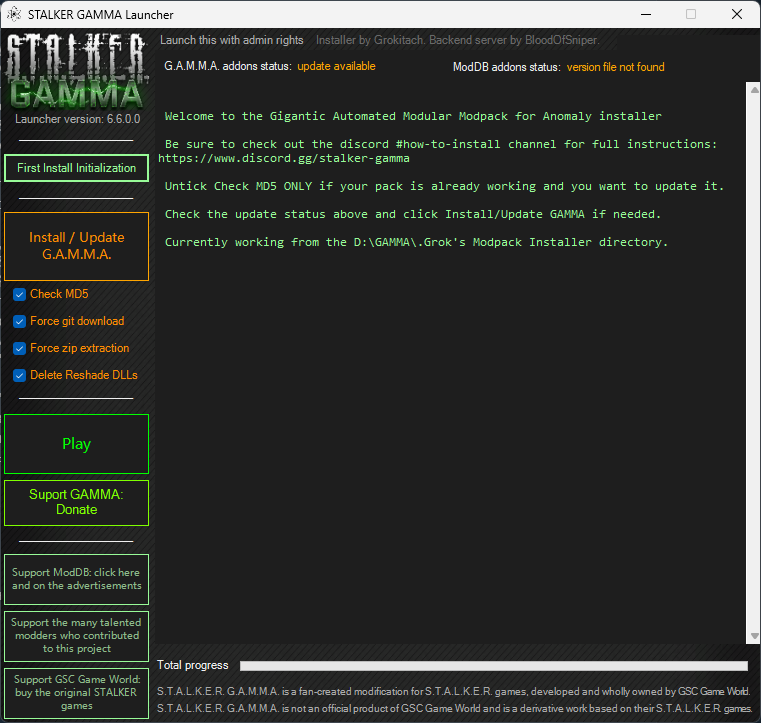Click the scrollbar up arrow in log
Viewport: 761px width, 723px height.
click(x=754, y=89)
